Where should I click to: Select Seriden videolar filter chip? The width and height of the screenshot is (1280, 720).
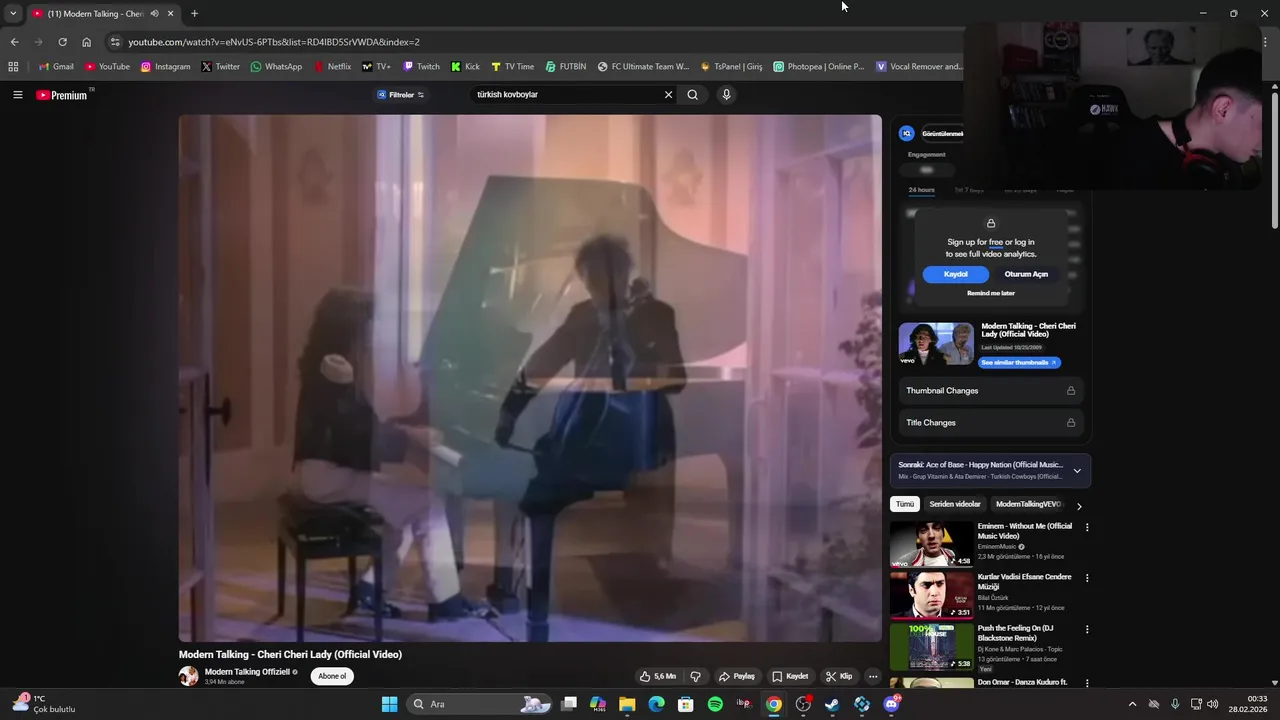tap(955, 505)
